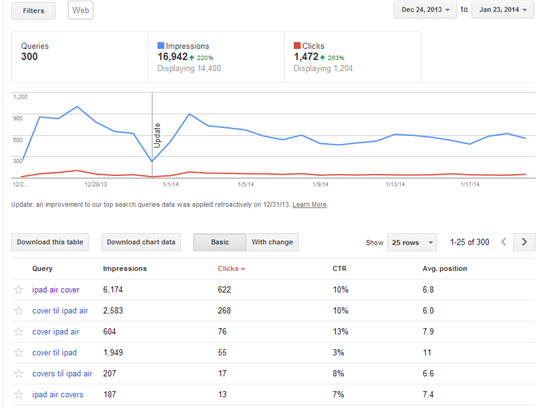The height and width of the screenshot is (407, 549).
Task: Expand the 25 rows show dropdown
Action: tap(412, 242)
